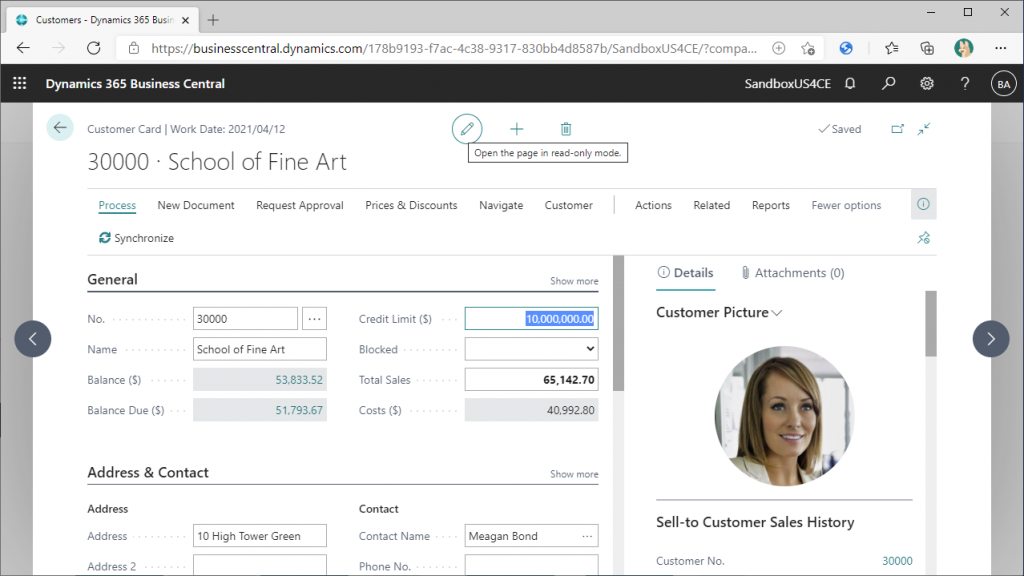Open the Reports menu

point(771,205)
